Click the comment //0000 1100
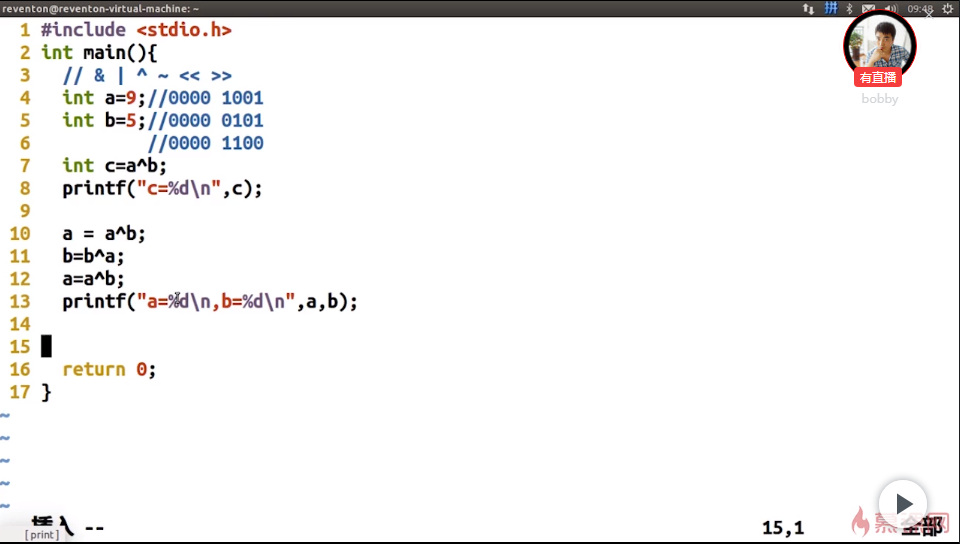 (x=206, y=143)
